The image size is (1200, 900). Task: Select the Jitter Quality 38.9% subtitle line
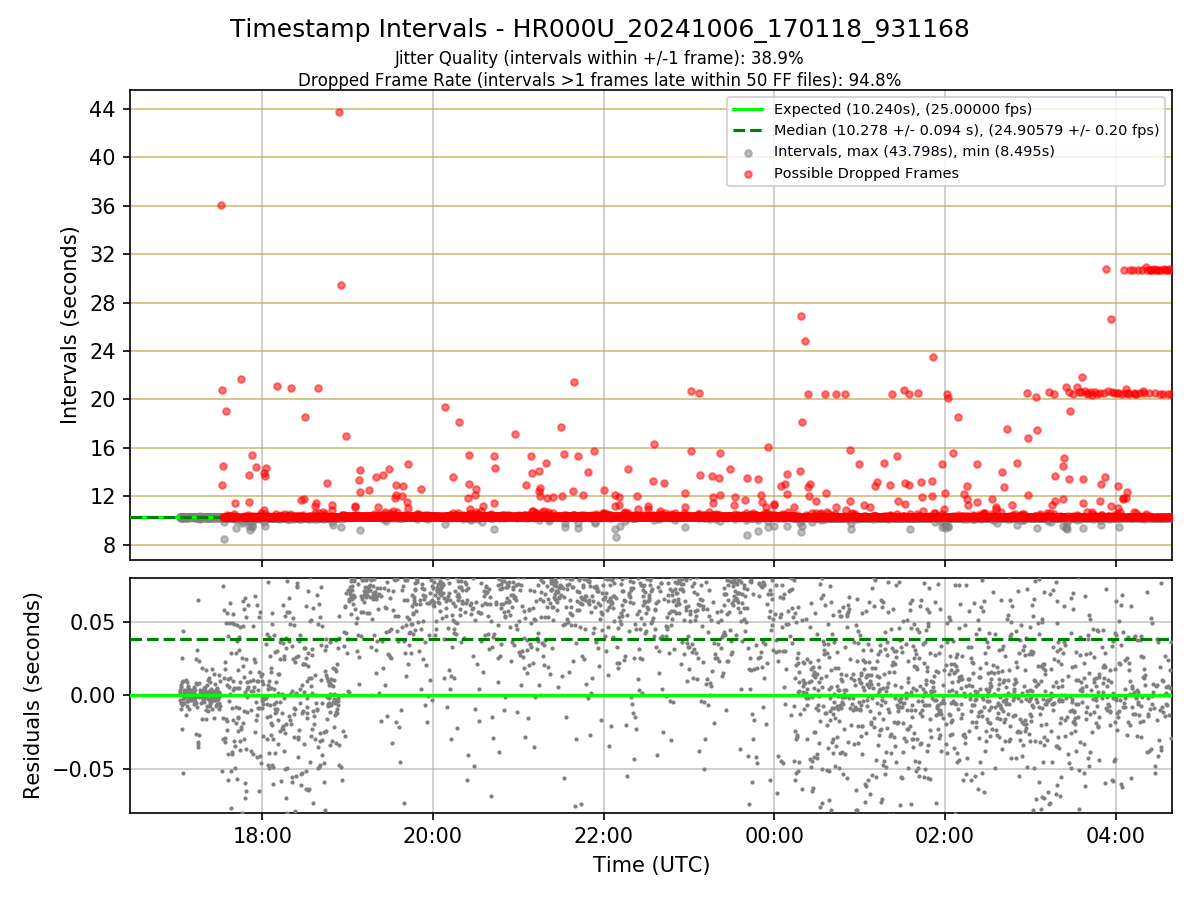pyautogui.click(x=599, y=58)
